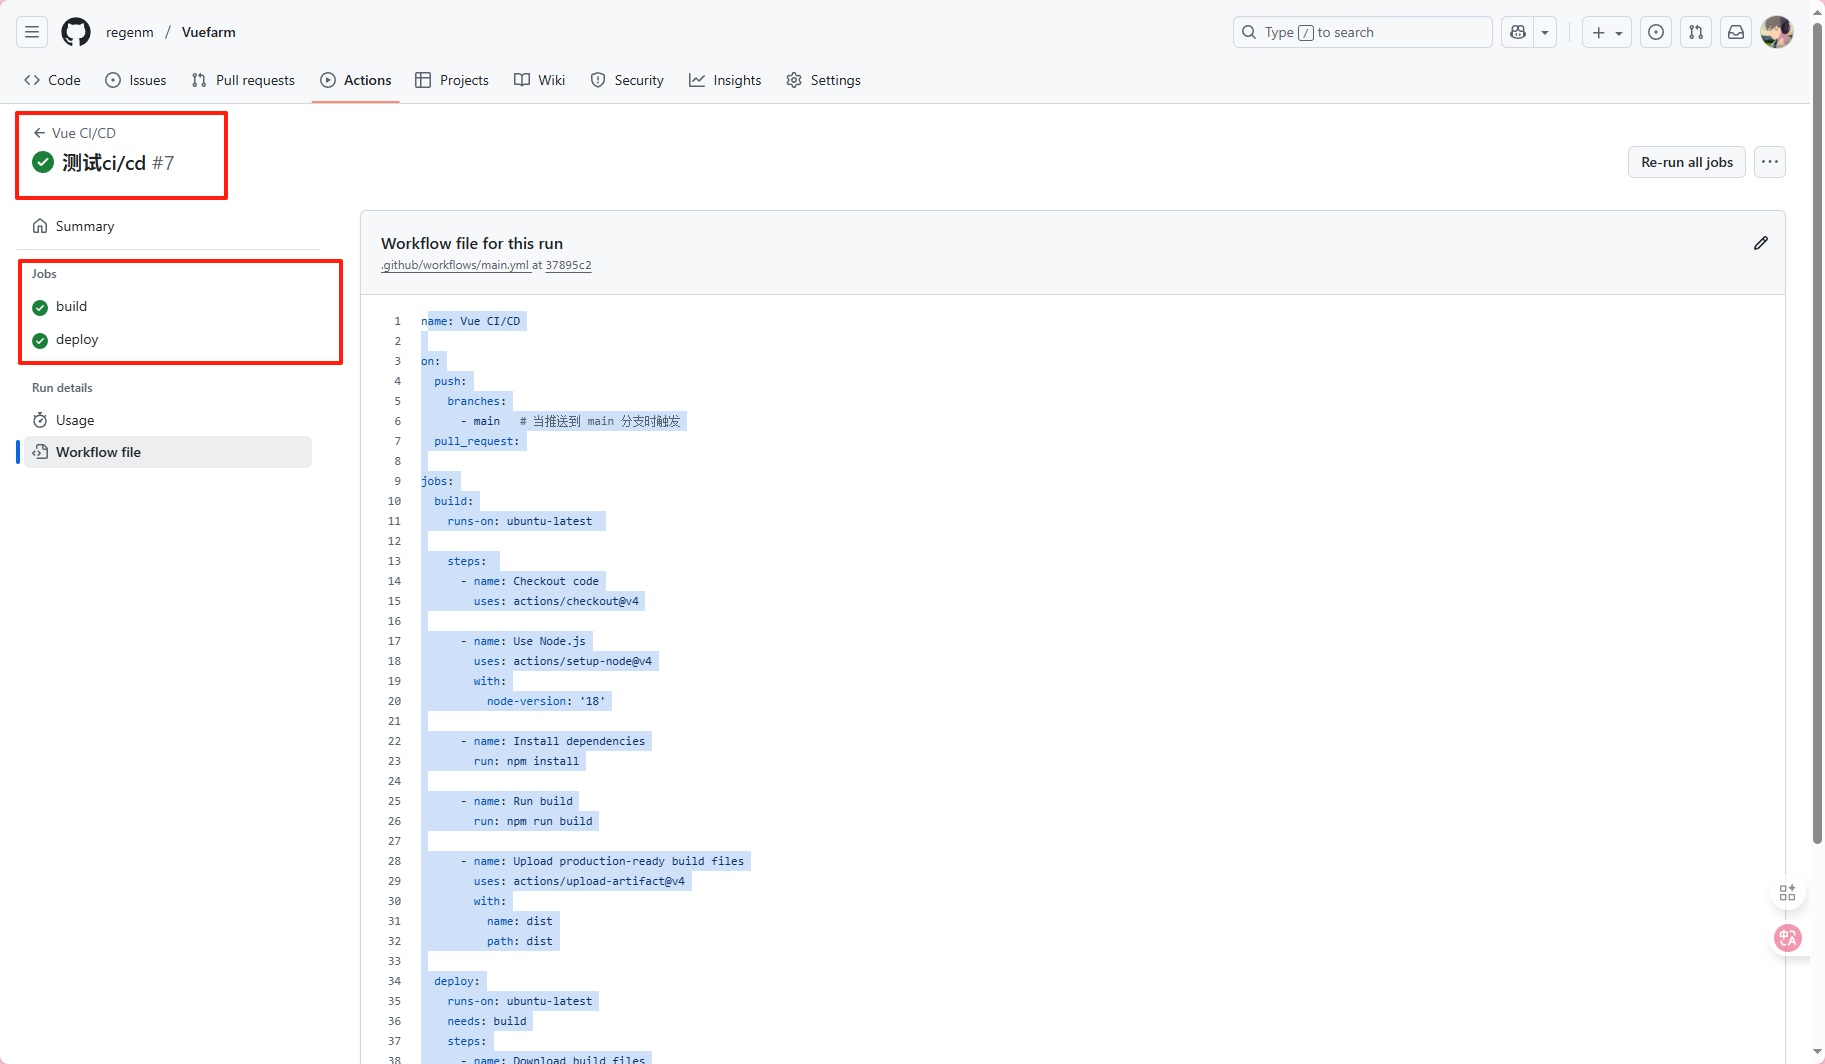Open the hamburger navigation menu
Image resolution: width=1825 pixels, height=1064 pixels.
coord(31,31)
